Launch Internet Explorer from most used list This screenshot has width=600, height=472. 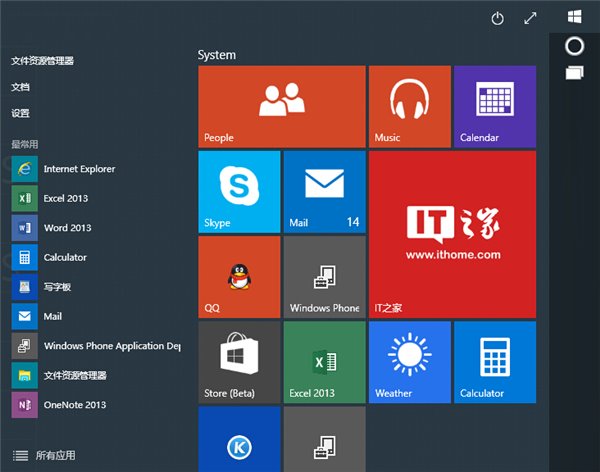pyautogui.click(x=96, y=169)
